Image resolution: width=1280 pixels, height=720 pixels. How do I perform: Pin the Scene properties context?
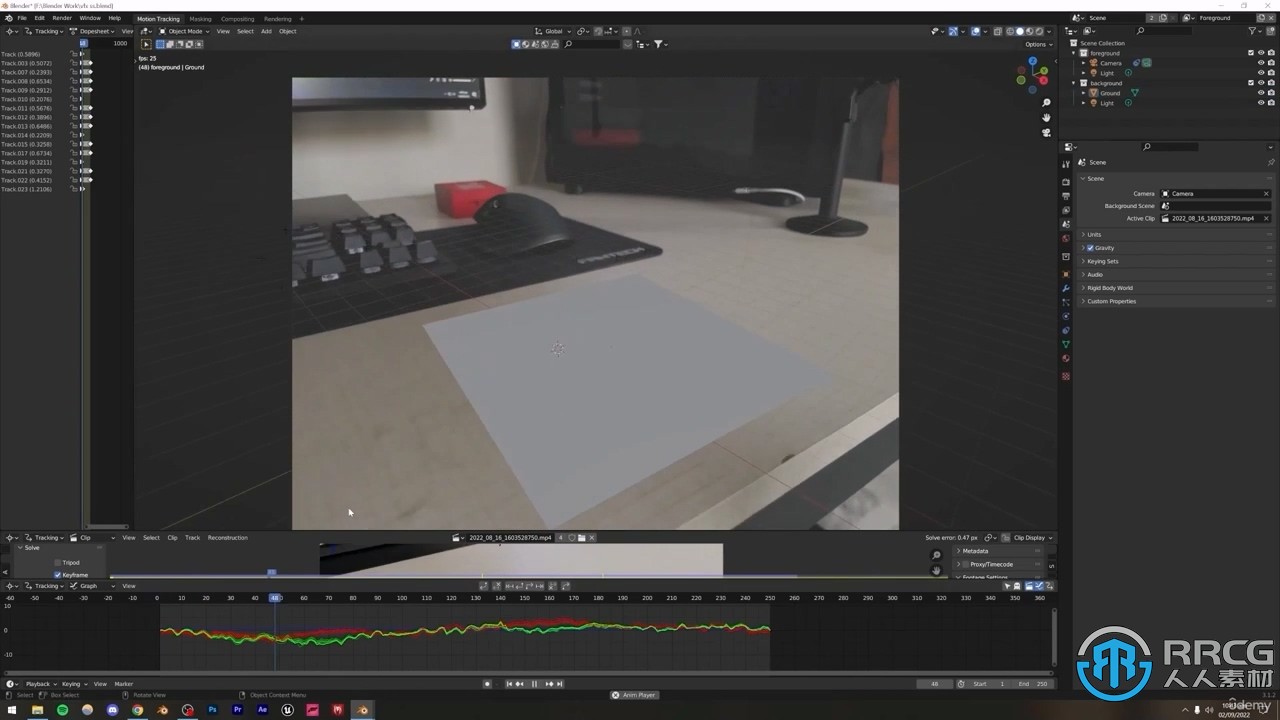(1271, 162)
